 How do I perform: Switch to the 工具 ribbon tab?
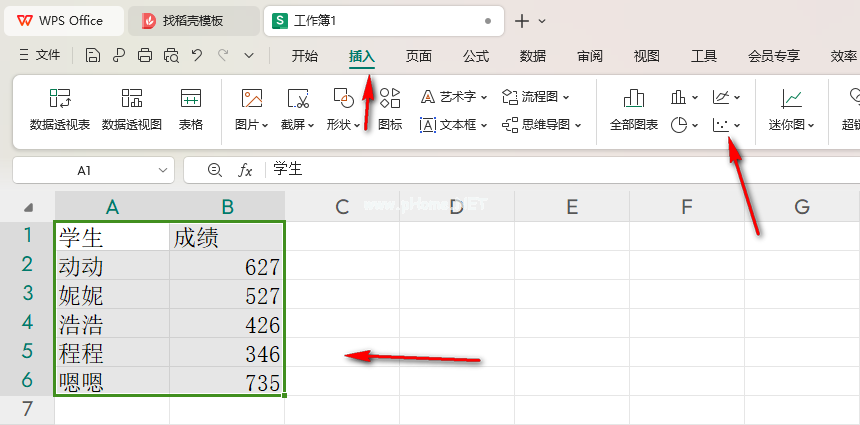click(x=704, y=56)
